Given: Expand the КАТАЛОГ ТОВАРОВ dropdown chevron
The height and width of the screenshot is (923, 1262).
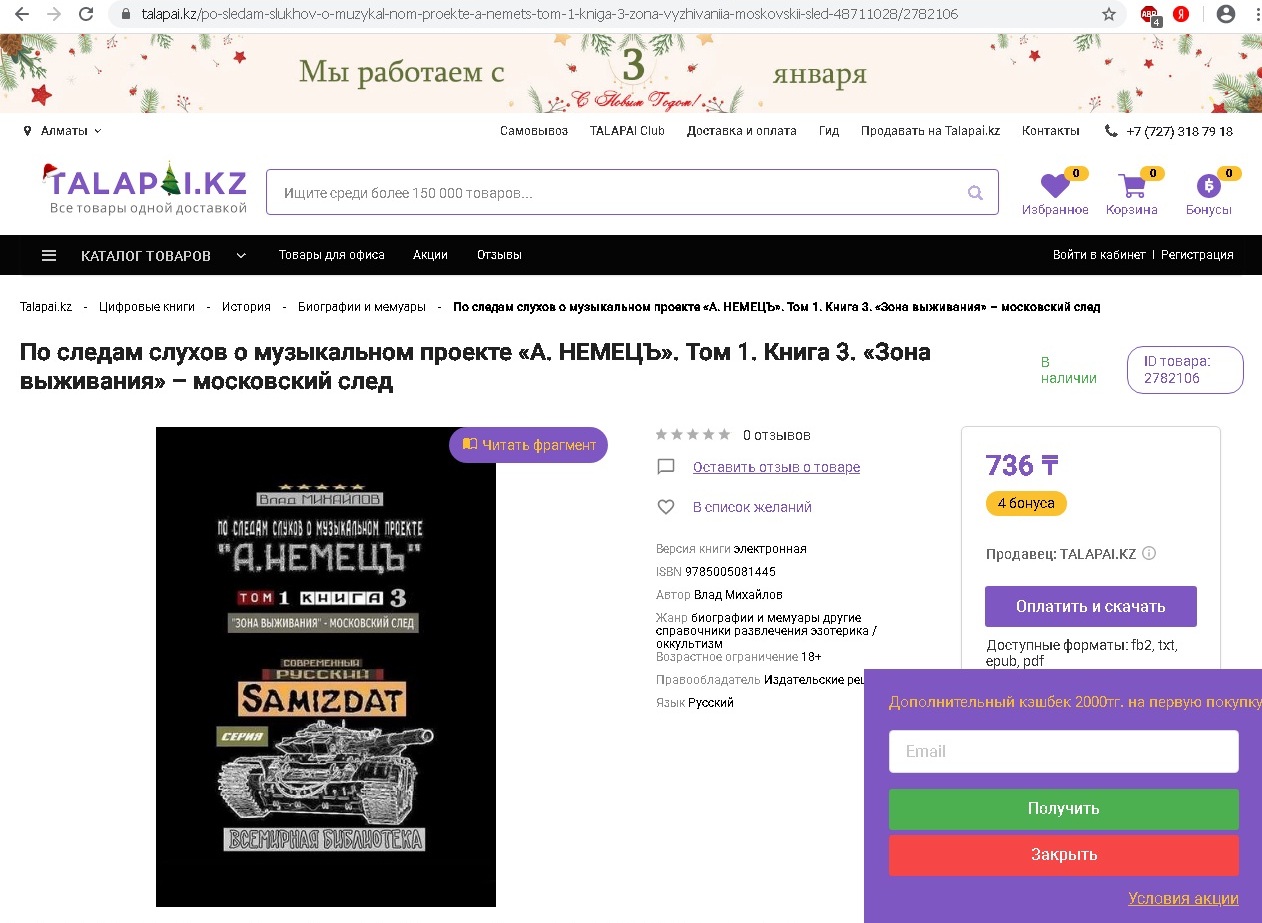Looking at the screenshot, I should pyautogui.click(x=241, y=256).
